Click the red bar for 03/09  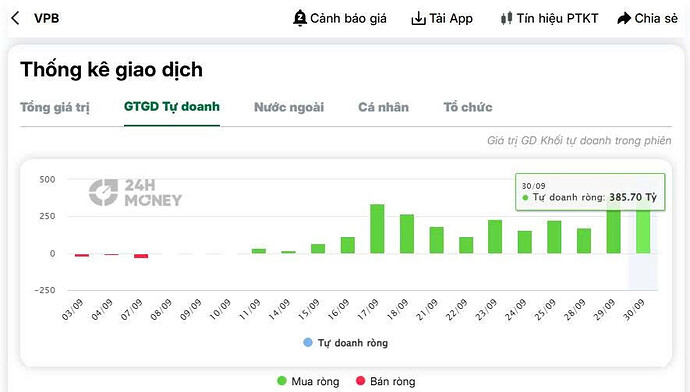(82, 255)
